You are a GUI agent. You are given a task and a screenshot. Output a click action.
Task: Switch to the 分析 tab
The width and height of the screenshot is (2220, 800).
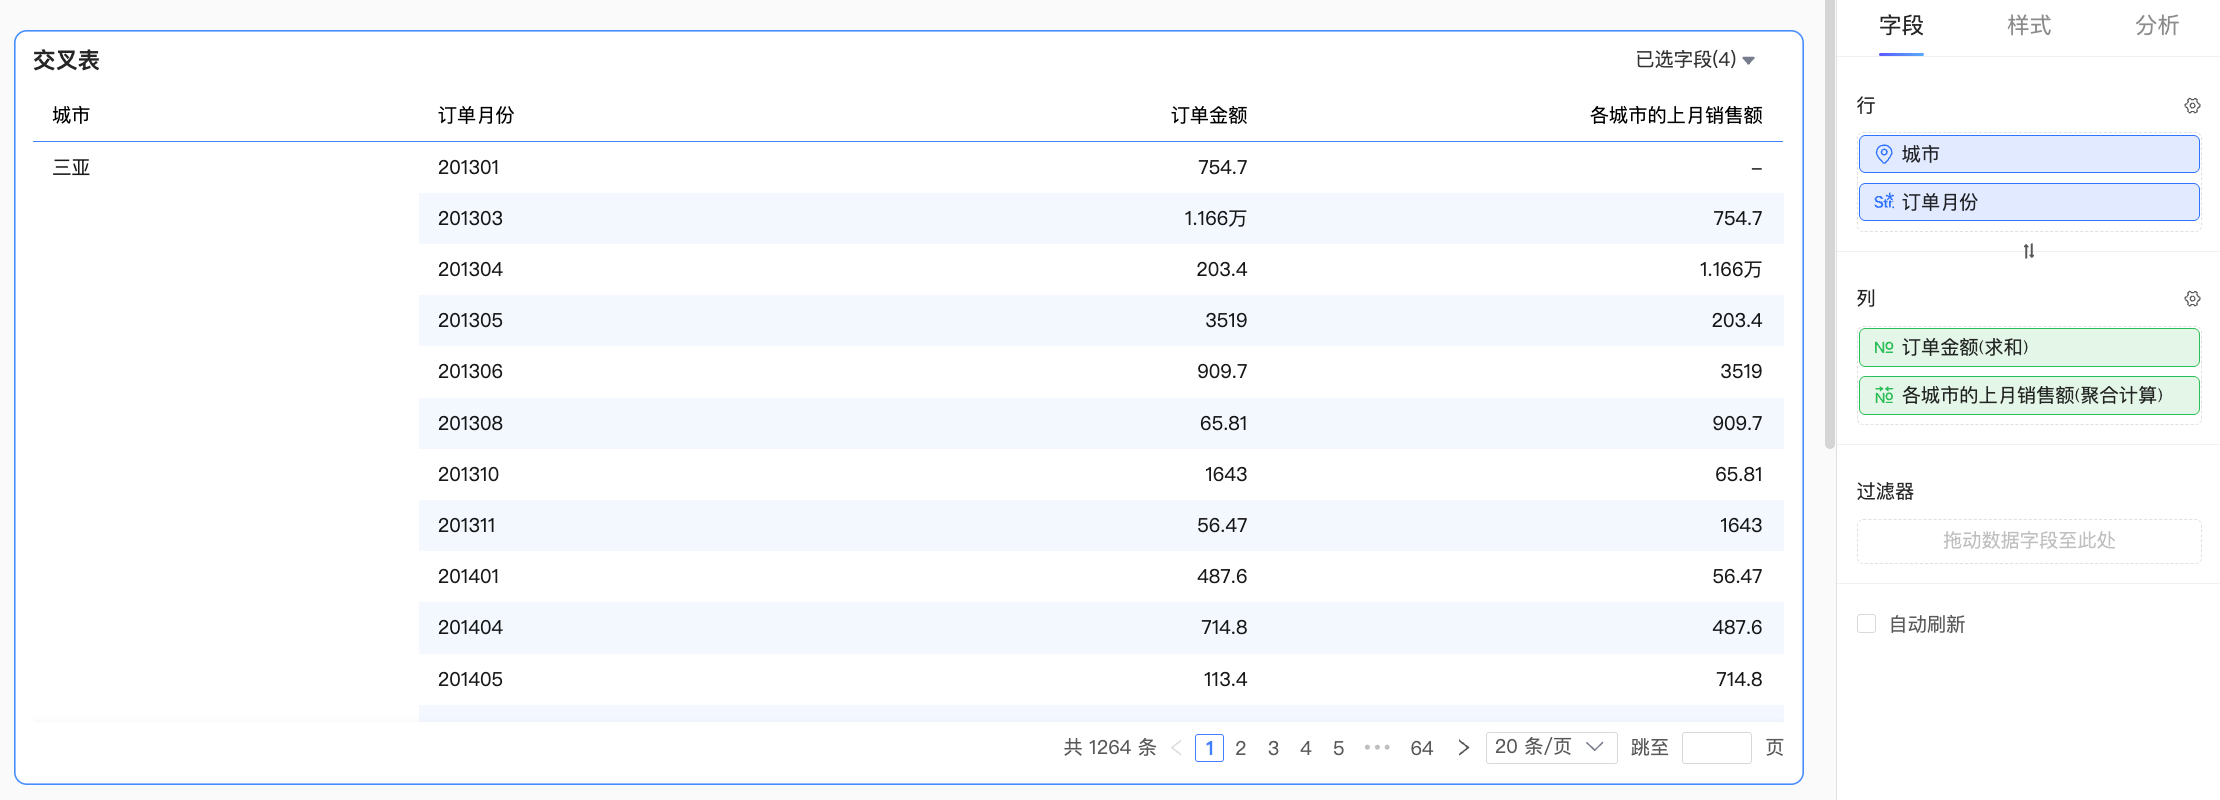[2157, 26]
